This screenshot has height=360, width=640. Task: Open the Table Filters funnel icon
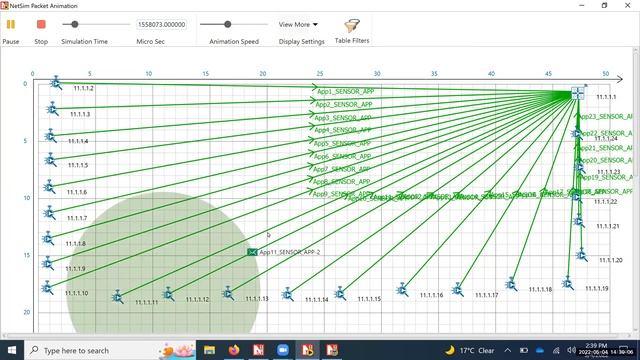[x=352, y=26]
